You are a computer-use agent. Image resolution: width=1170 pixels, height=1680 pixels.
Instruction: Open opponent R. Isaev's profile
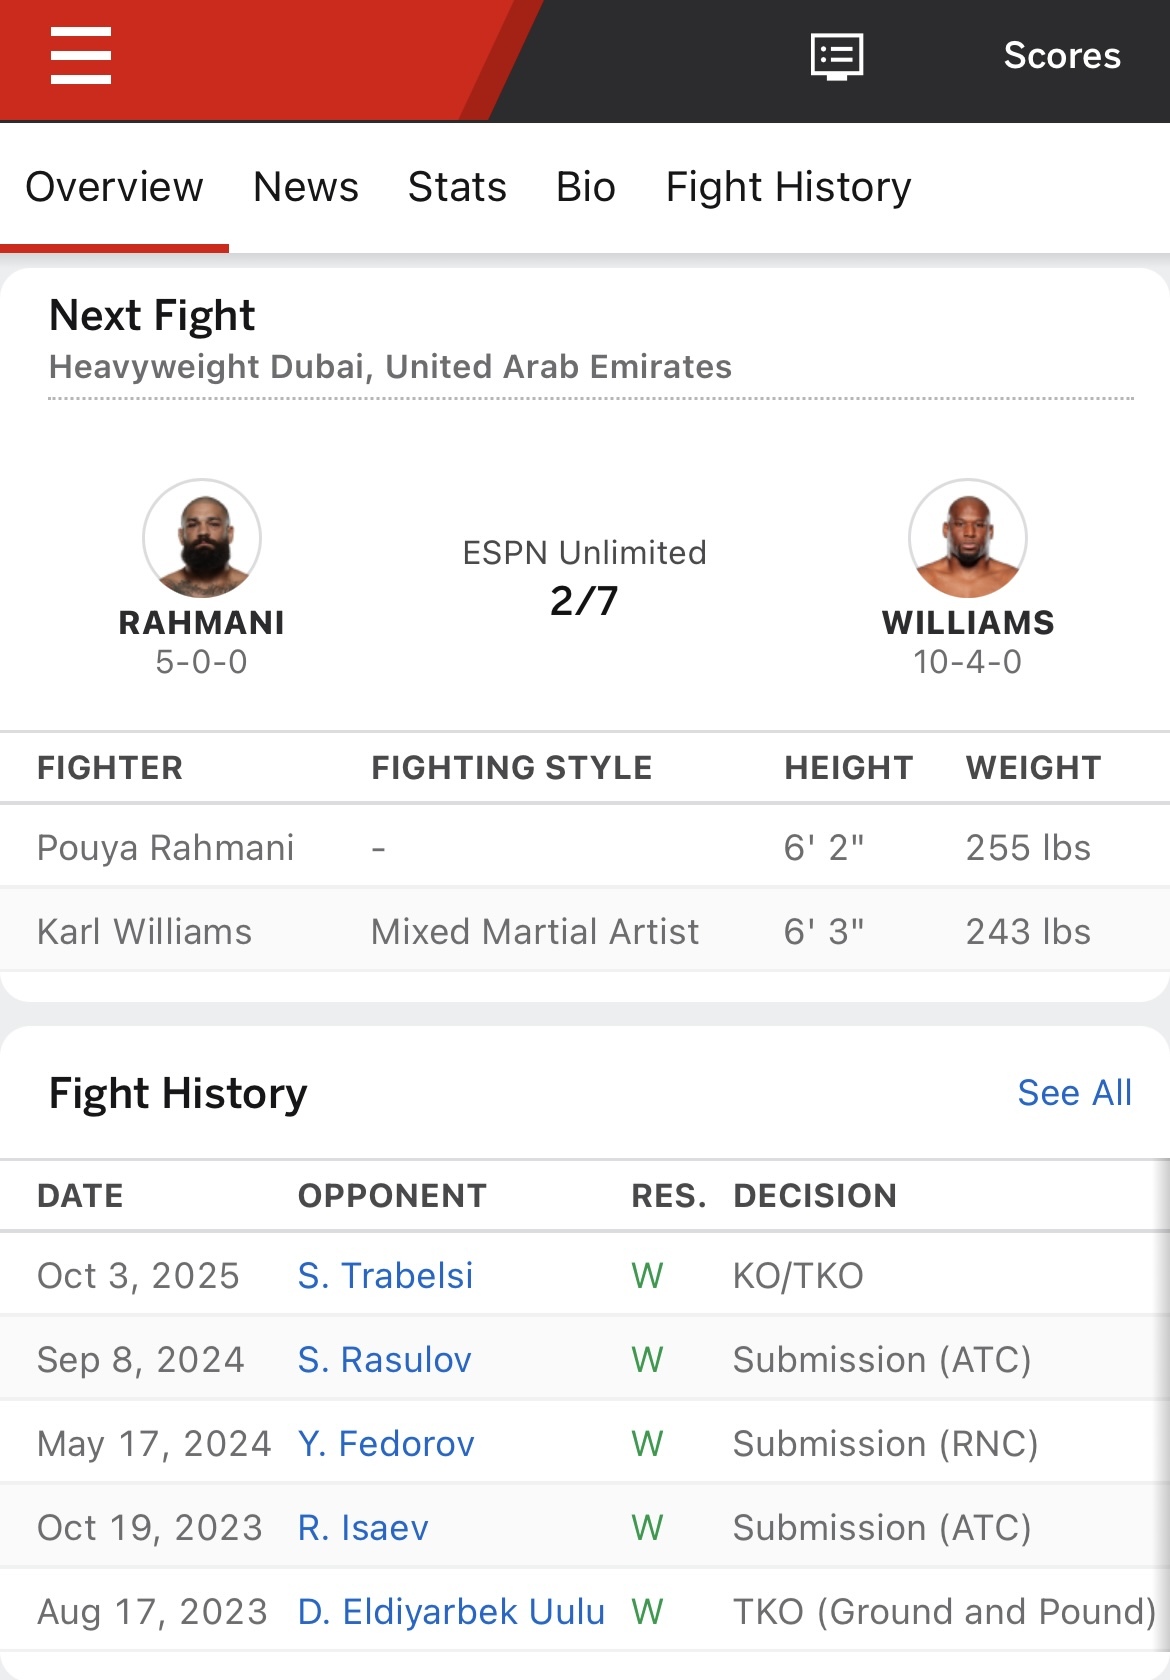point(363,1528)
